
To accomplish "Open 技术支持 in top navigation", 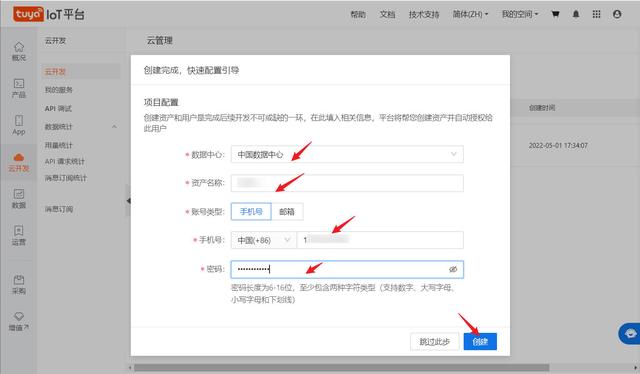I will tap(424, 14).
